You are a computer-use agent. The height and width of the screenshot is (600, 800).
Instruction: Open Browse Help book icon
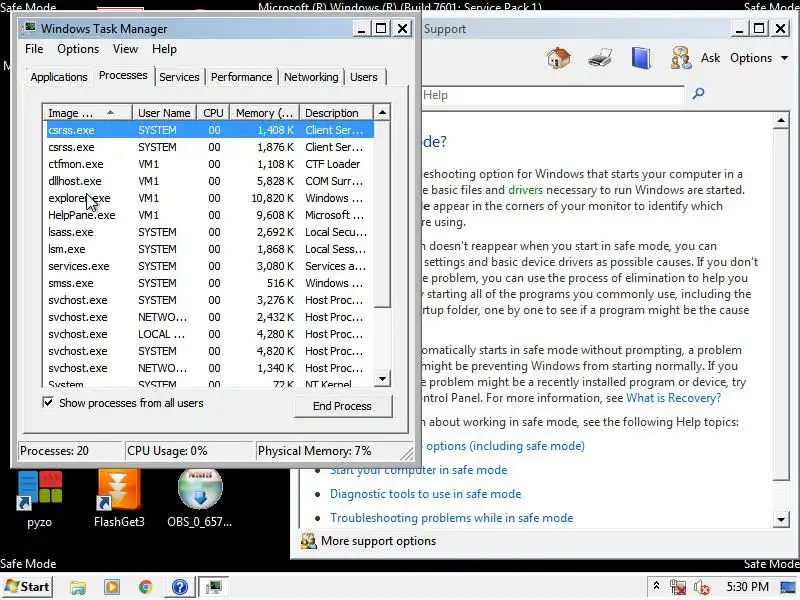(641, 58)
